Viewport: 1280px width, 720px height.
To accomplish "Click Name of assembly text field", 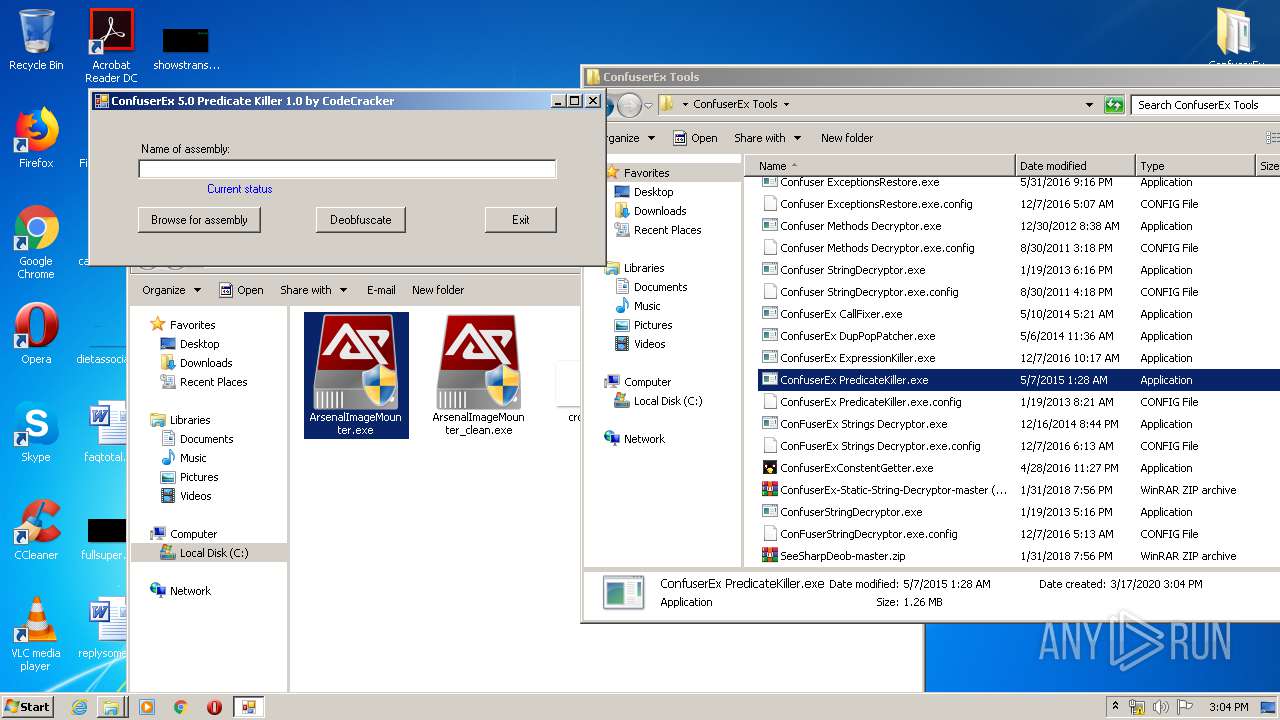I will 347,169.
